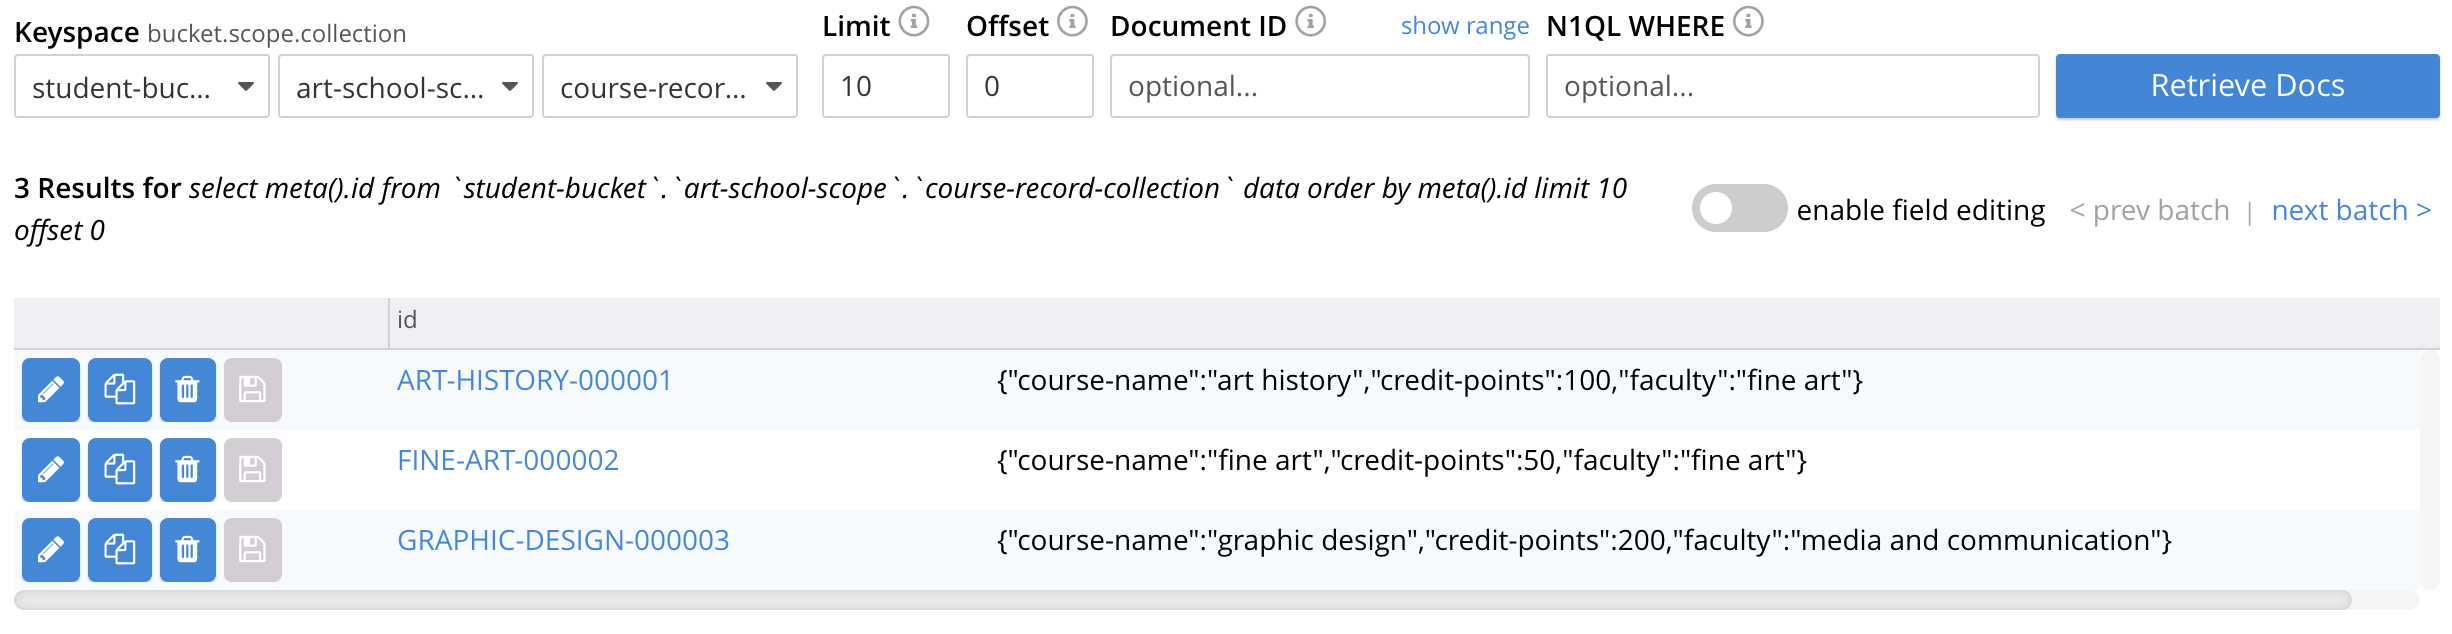Image resolution: width=2452 pixels, height=634 pixels.
Task: Toggle enable field editing switch
Action: 1739,208
